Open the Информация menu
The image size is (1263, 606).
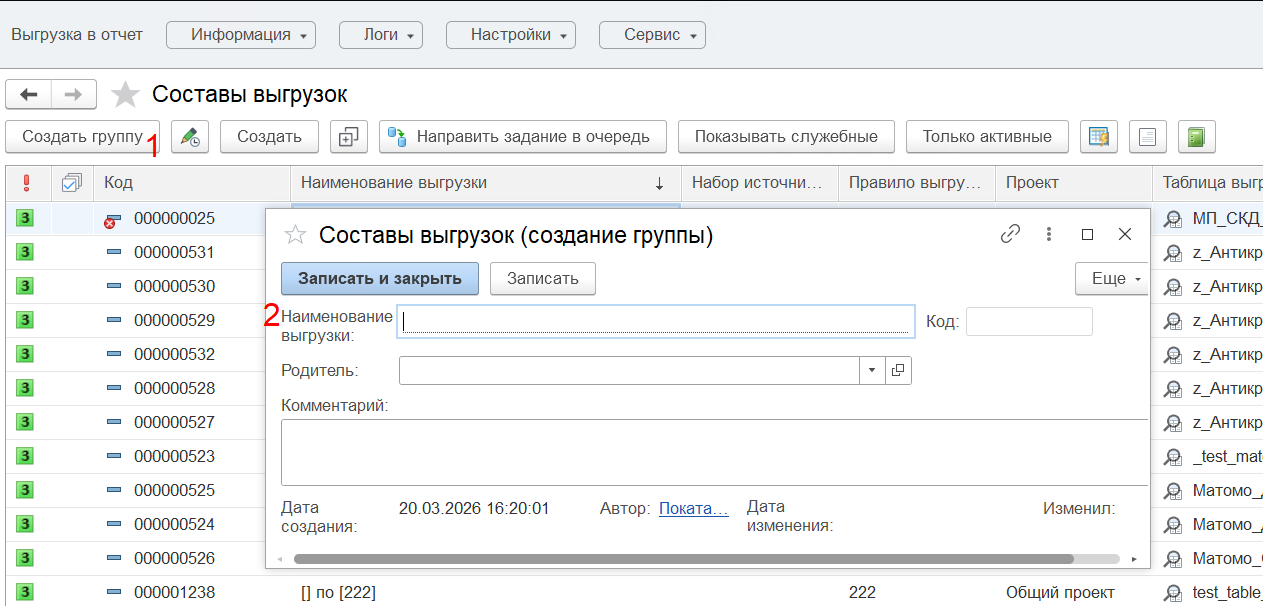click(x=240, y=35)
